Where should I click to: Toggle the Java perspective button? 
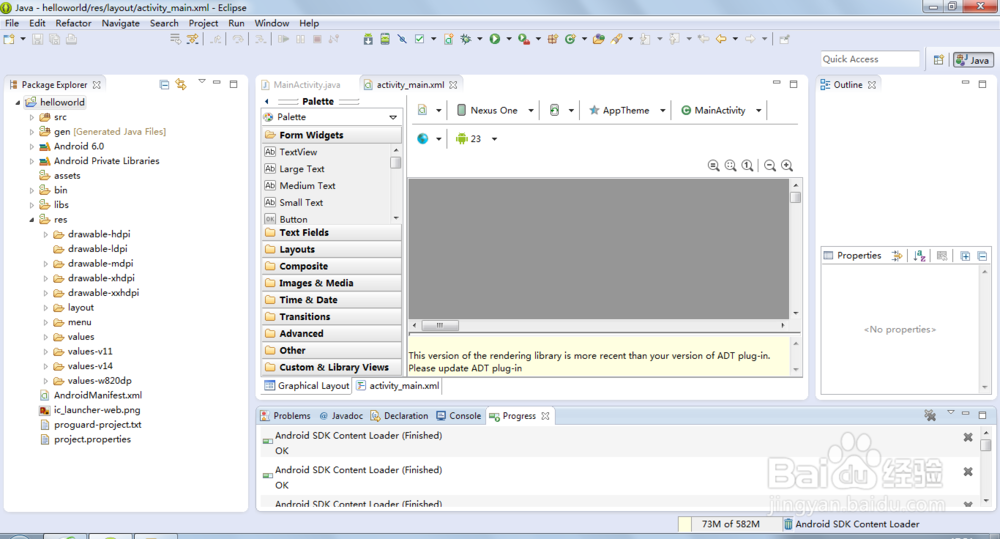coord(973,60)
